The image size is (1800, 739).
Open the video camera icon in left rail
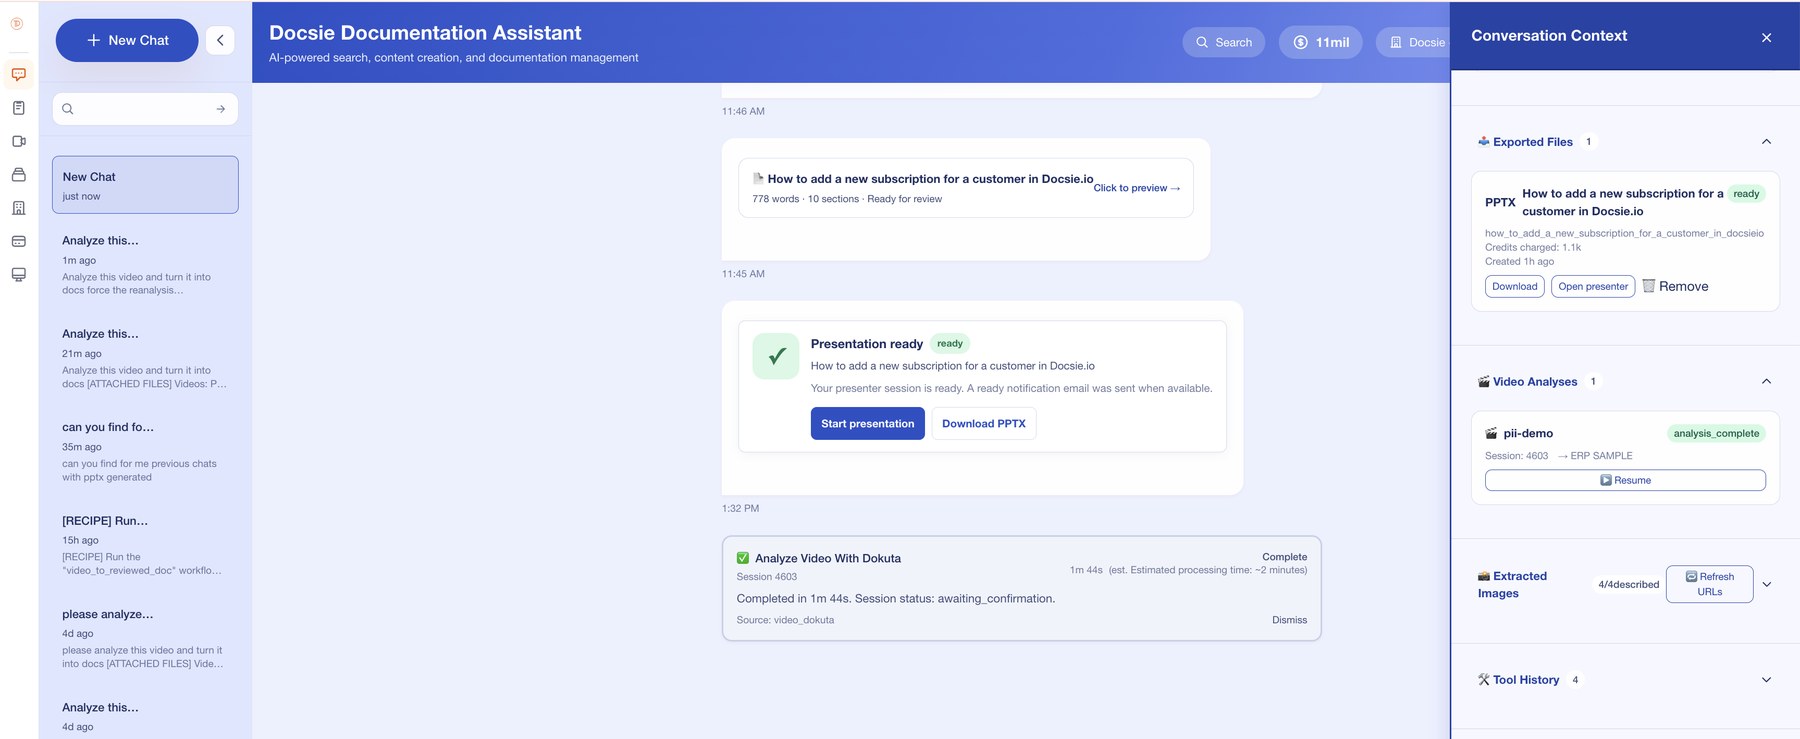click(x=18, y=141)
